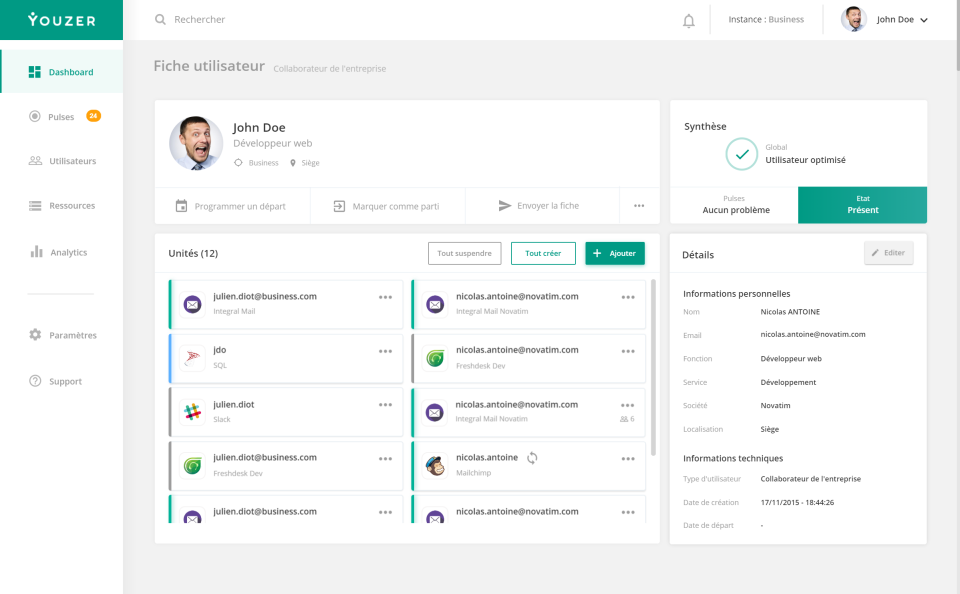Click the Utilisateurs sidebar icon
This screenshot has height=594, width=960.
32,161
